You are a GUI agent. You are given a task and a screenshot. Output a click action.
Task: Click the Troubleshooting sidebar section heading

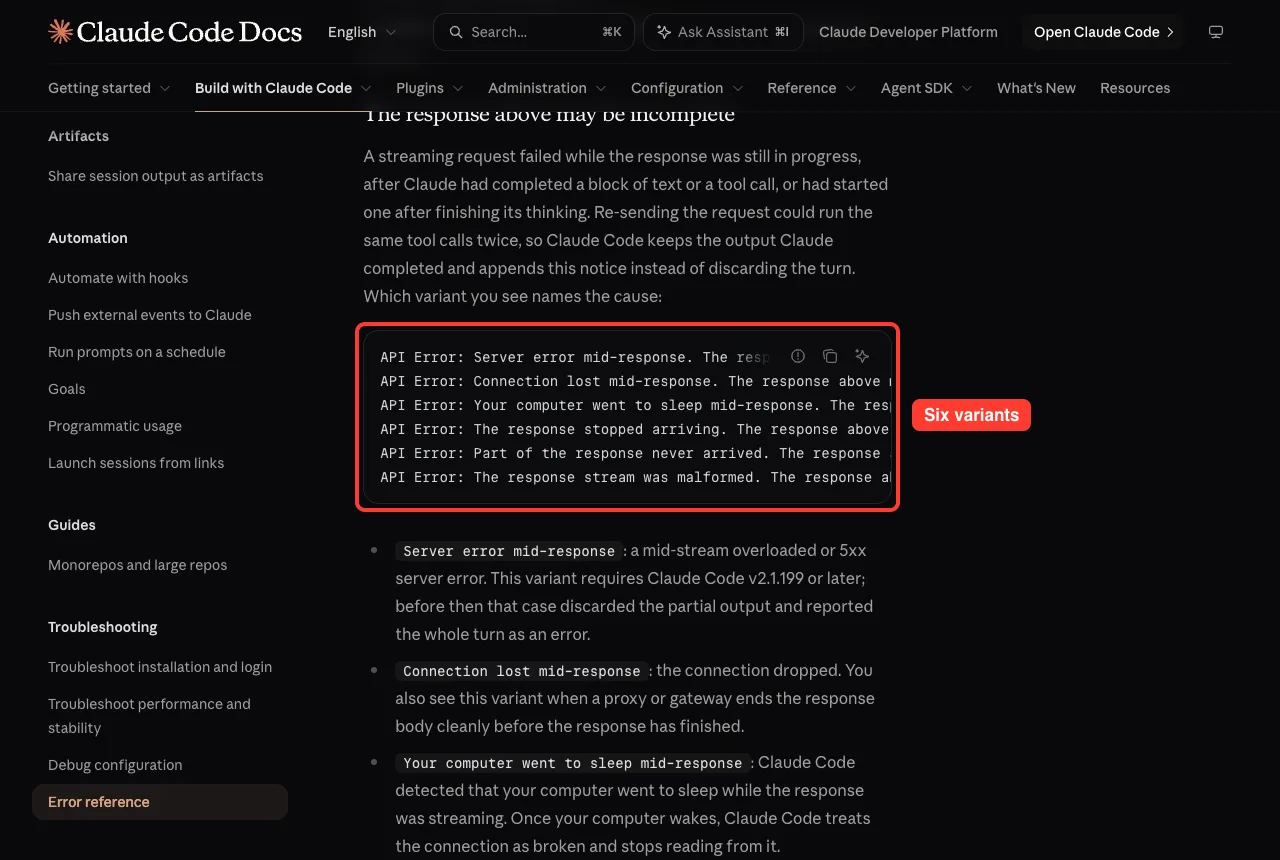[103, 627]
